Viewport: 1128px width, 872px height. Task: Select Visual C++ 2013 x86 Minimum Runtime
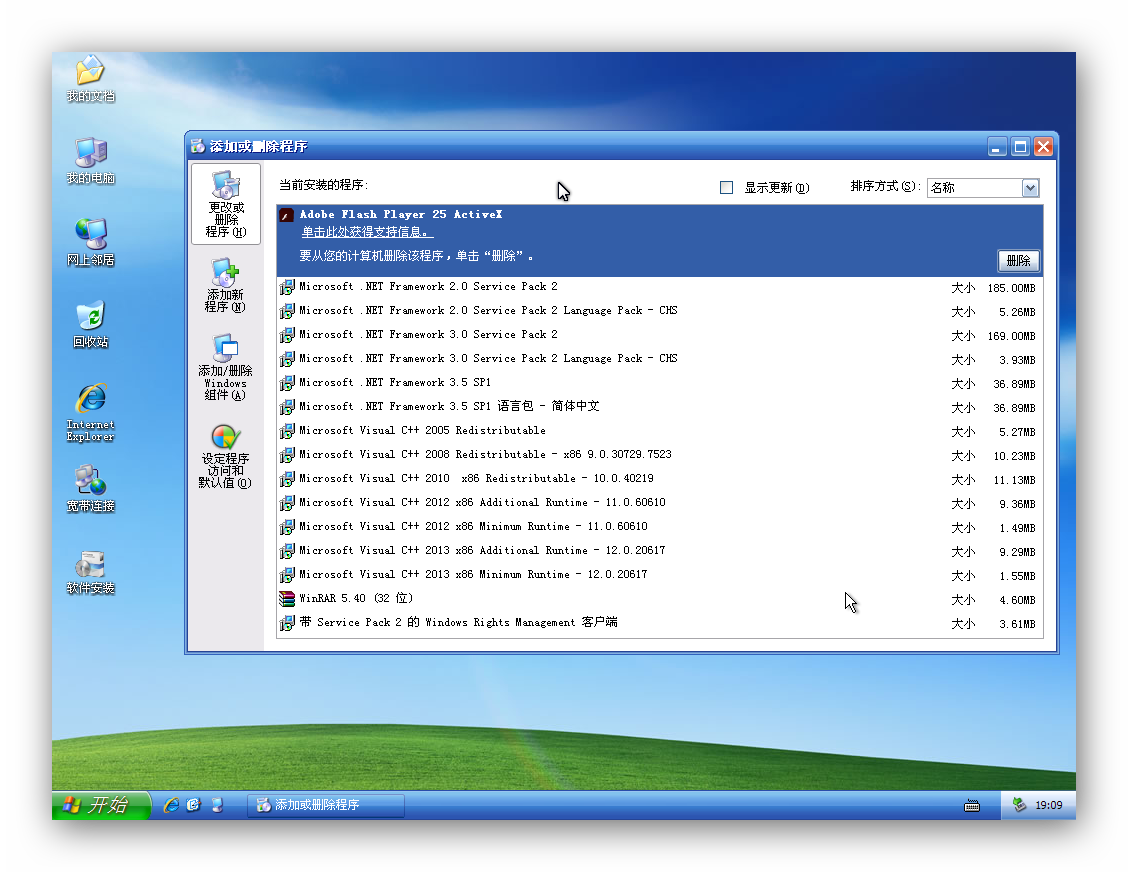660,575
